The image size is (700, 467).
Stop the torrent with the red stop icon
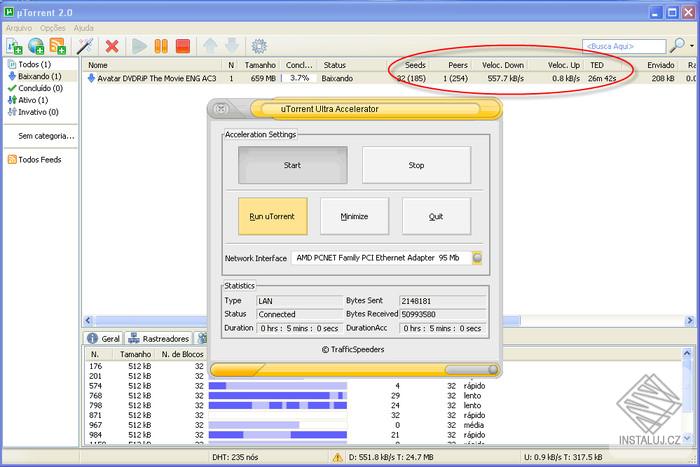[183, 46]
